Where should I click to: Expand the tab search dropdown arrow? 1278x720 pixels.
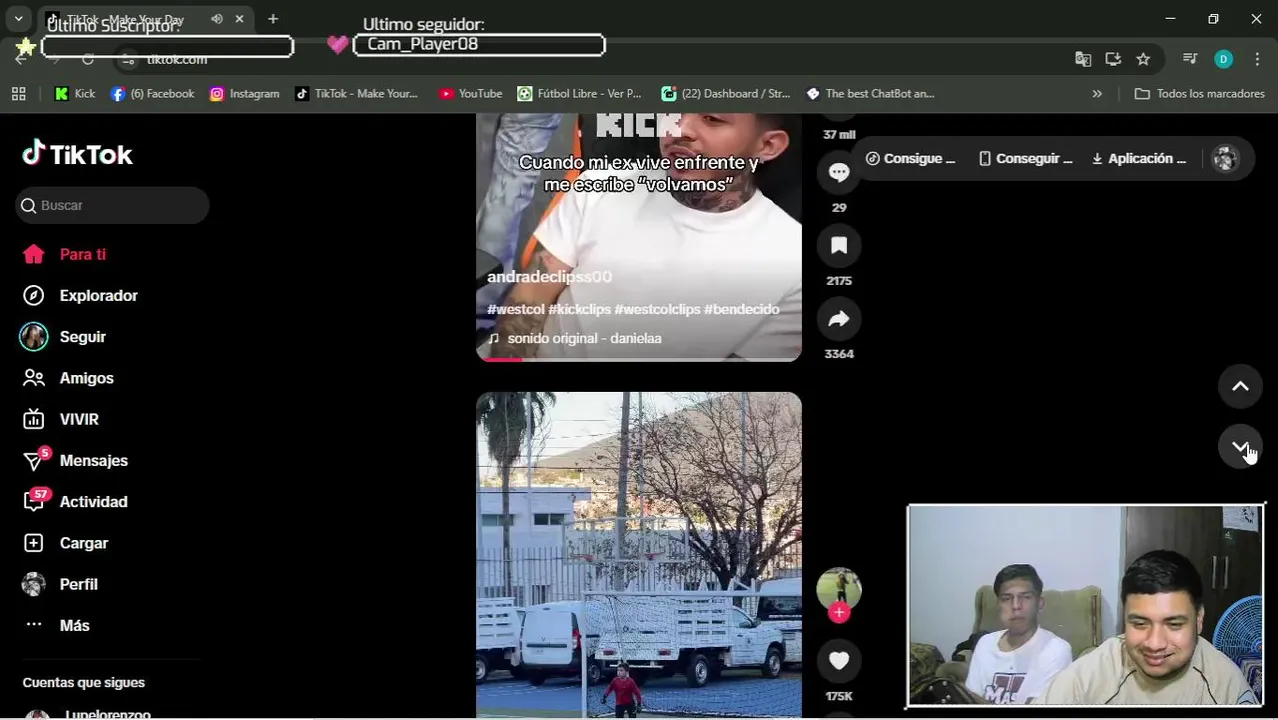[18, 19]
